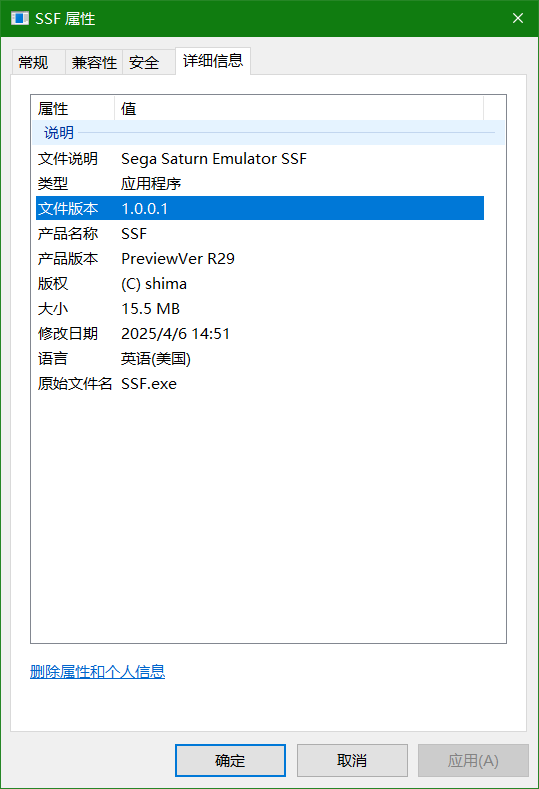Image resolution: width=539 pixels, height=789 pixels.
Task: Click the language value 英语(美国)
Action: point(156,359)
